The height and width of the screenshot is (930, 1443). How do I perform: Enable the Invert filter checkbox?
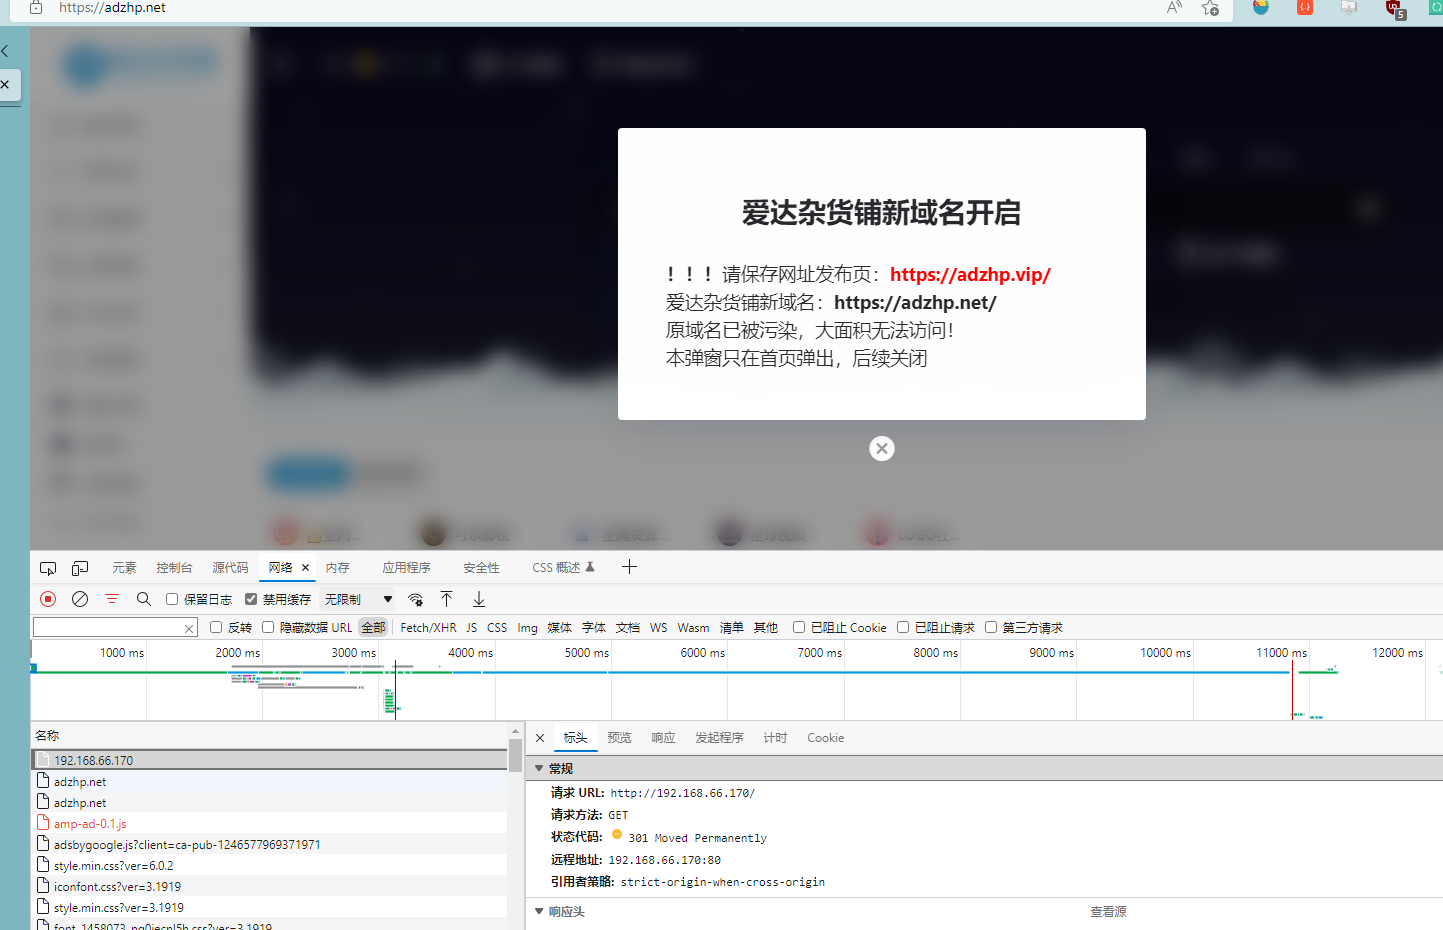point(216,627)
